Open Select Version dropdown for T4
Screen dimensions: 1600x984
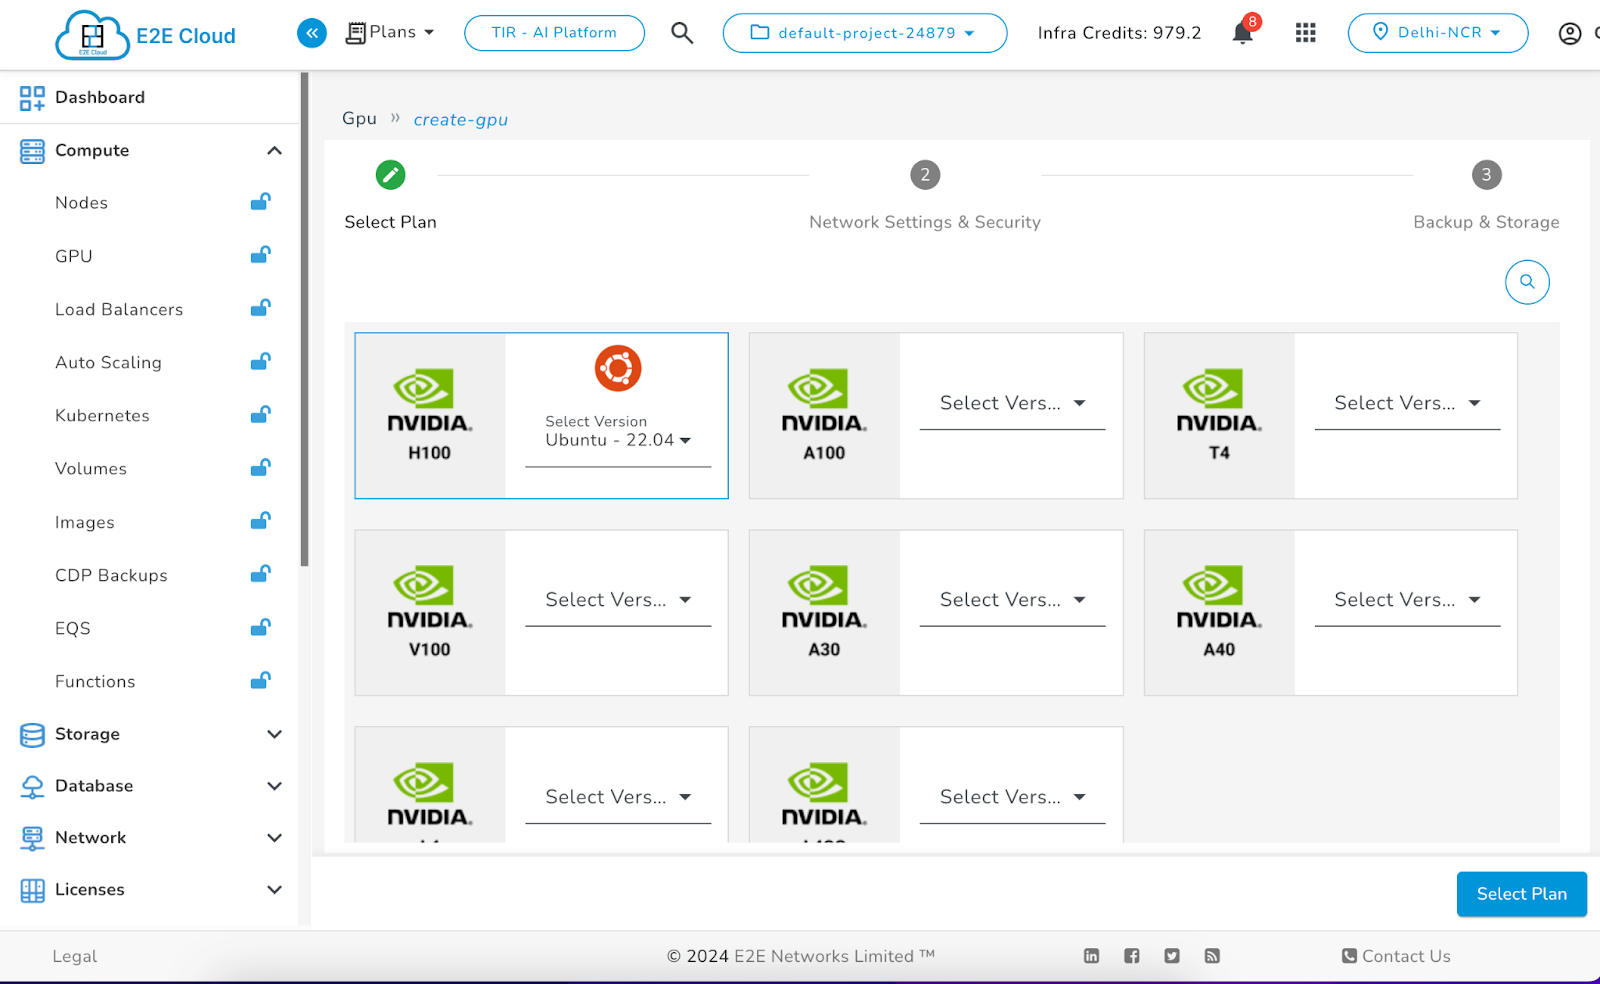(x=1407, y=403)
